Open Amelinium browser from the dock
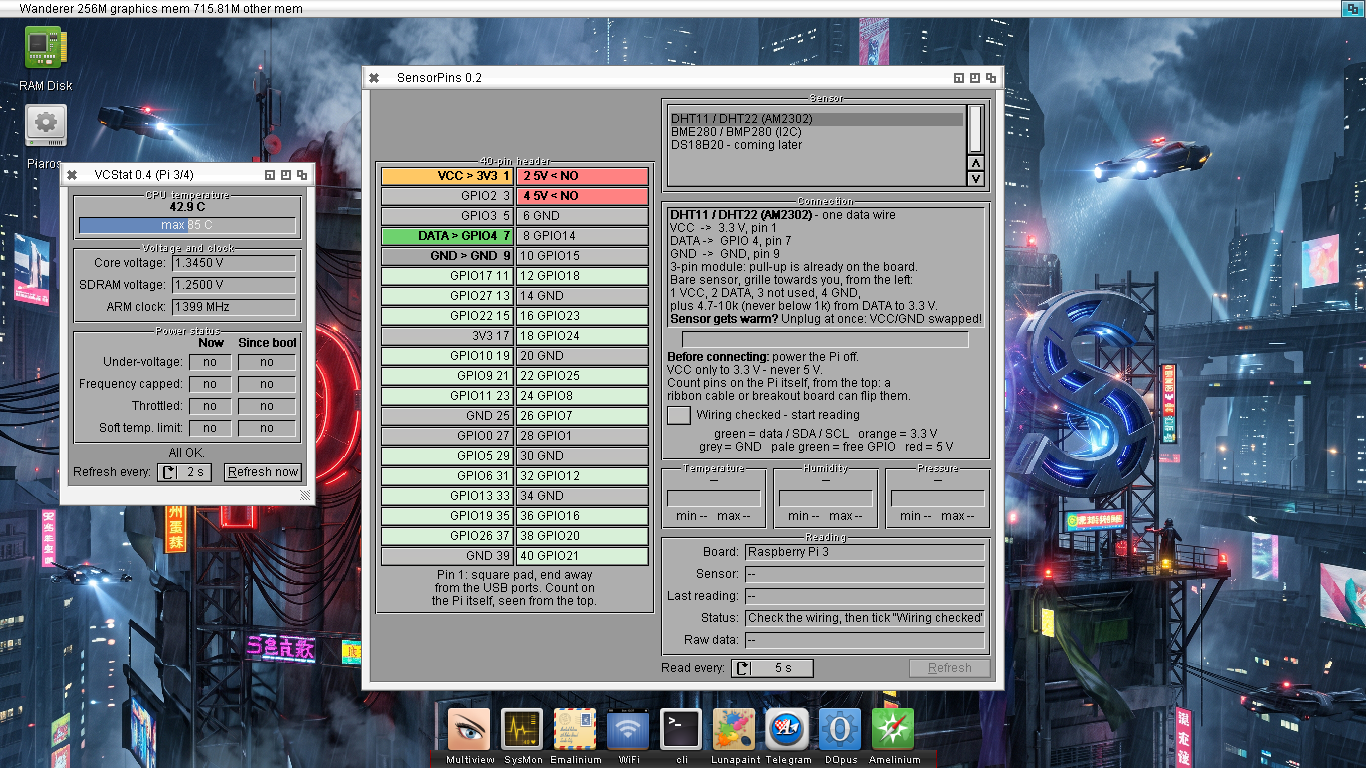Image resolution: width=1366 pixels, height=768 pixels. (x=893, y=729)
